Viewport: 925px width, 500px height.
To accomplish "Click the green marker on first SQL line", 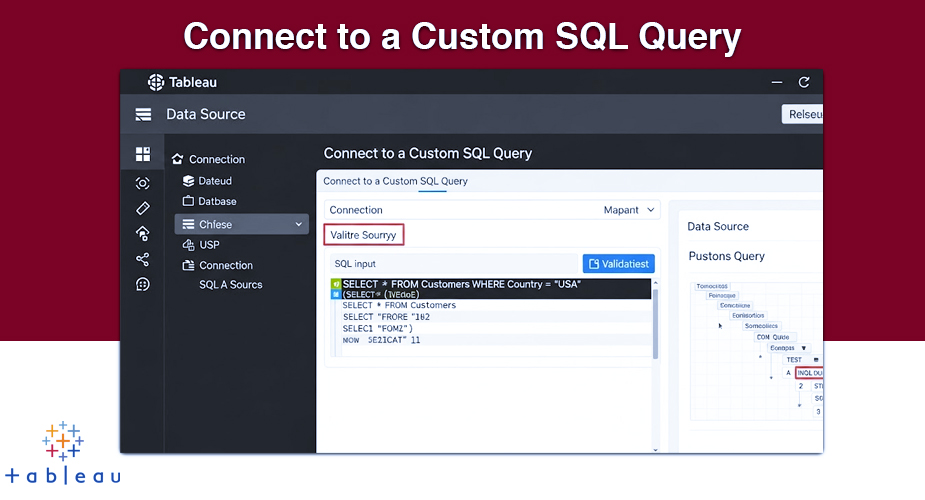I will pyautogui.click(x=336, y=284).
